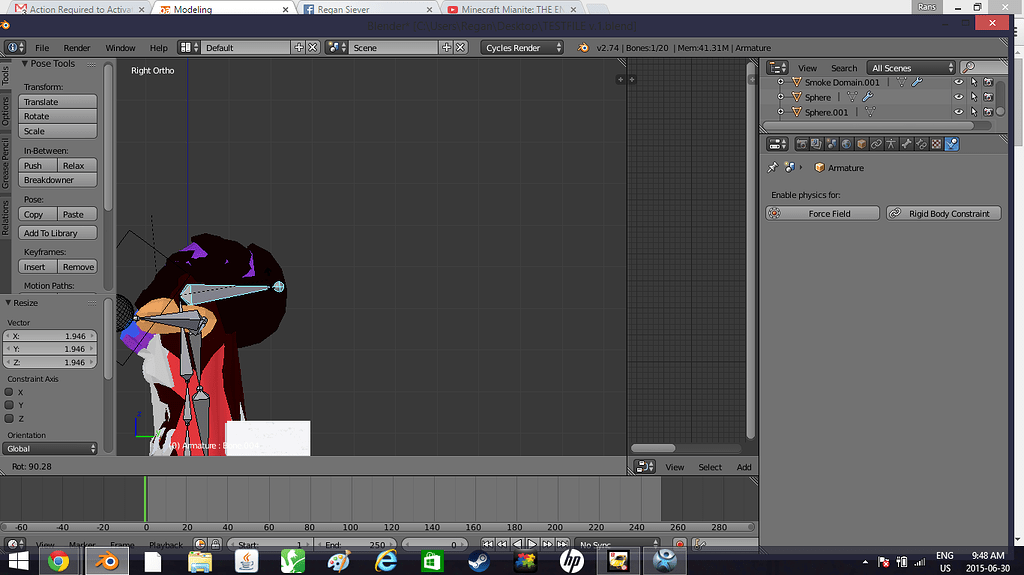The width and height of the screenshot is (1024, 575).
Task: Expand the Smoke Domain.001 tree item
Action: (x=780, y=82)
